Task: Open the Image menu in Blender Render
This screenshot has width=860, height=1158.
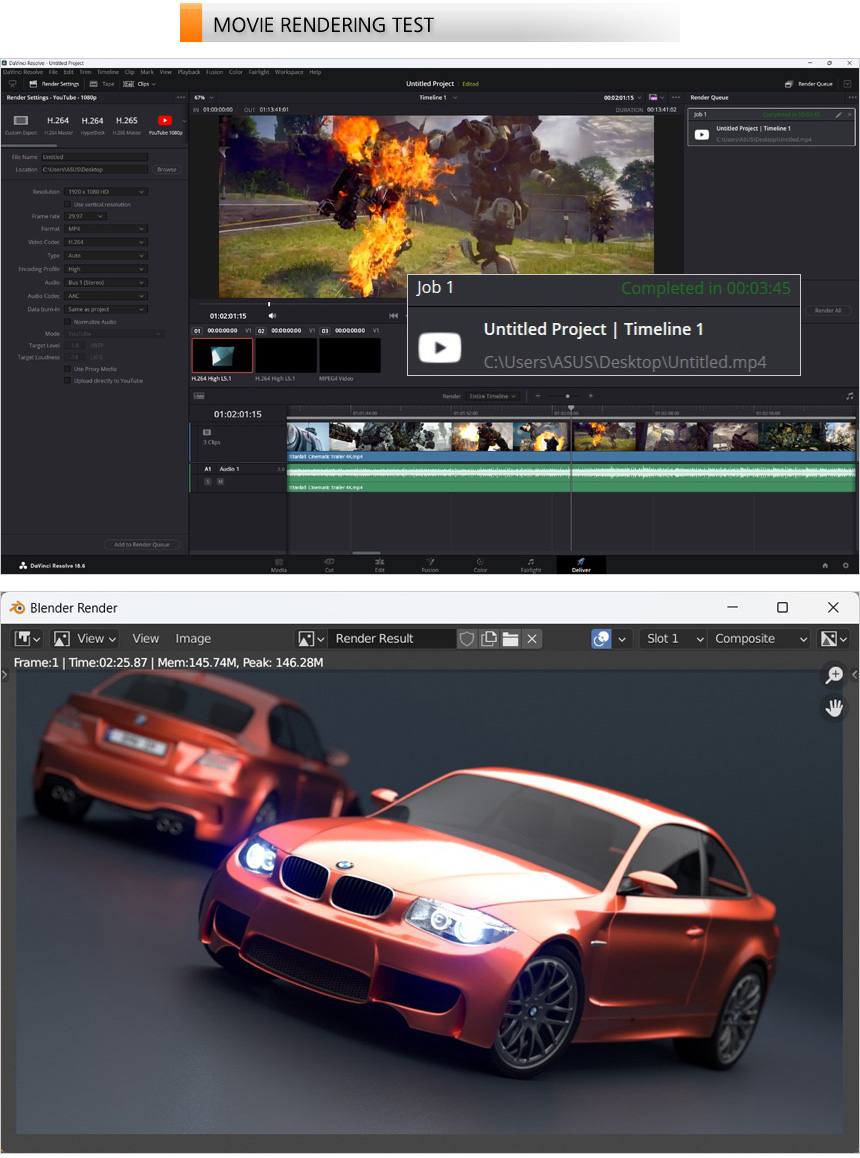Action: pyautogui.click(x=193, y=639)
